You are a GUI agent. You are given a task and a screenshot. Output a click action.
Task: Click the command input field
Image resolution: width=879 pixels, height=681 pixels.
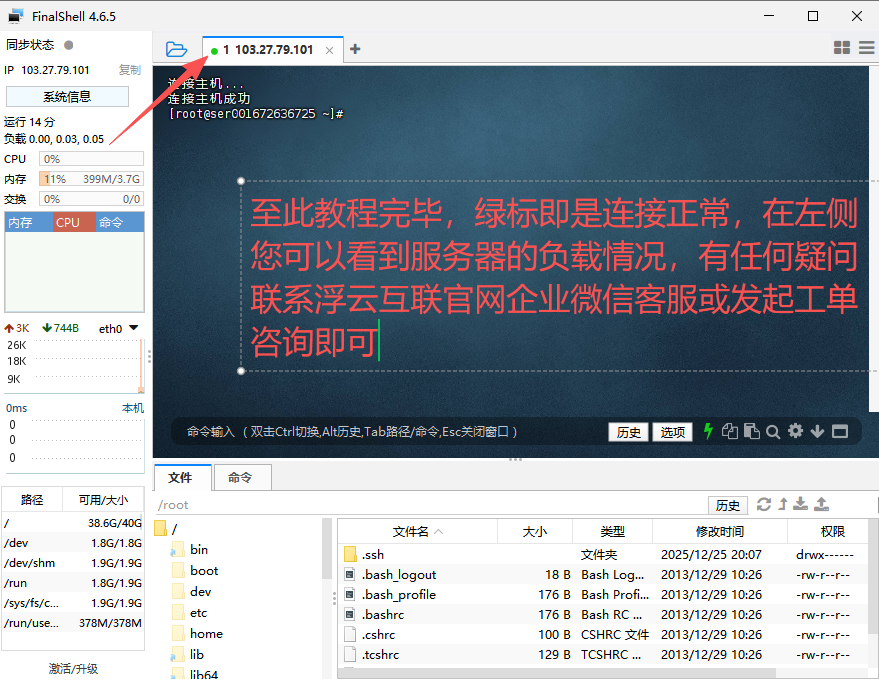coord(390,432)
